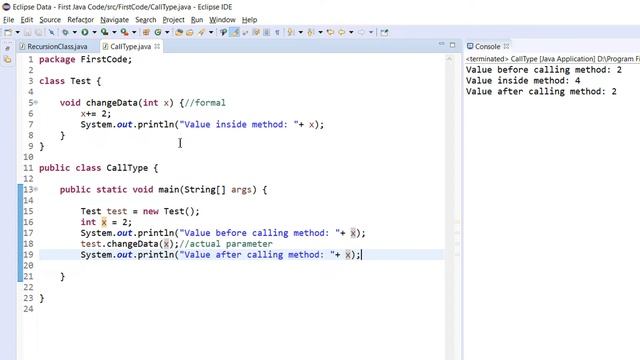
Task: Open the File menu
Action: coord(8,20)
